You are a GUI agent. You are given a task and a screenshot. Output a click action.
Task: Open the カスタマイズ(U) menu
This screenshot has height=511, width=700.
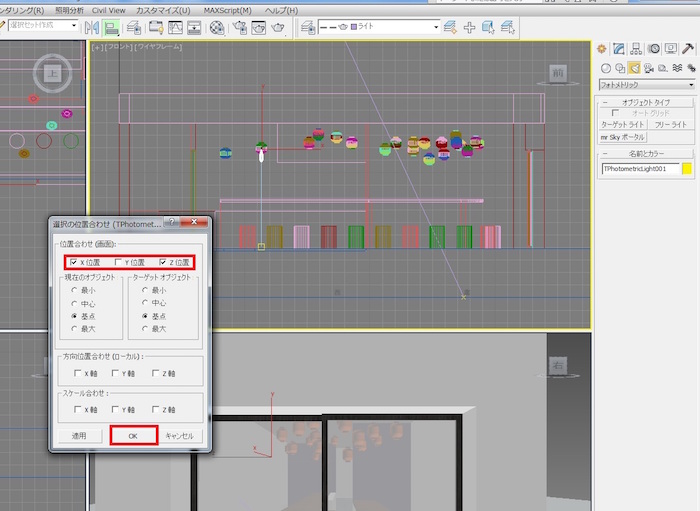click(x=163, y=9)
